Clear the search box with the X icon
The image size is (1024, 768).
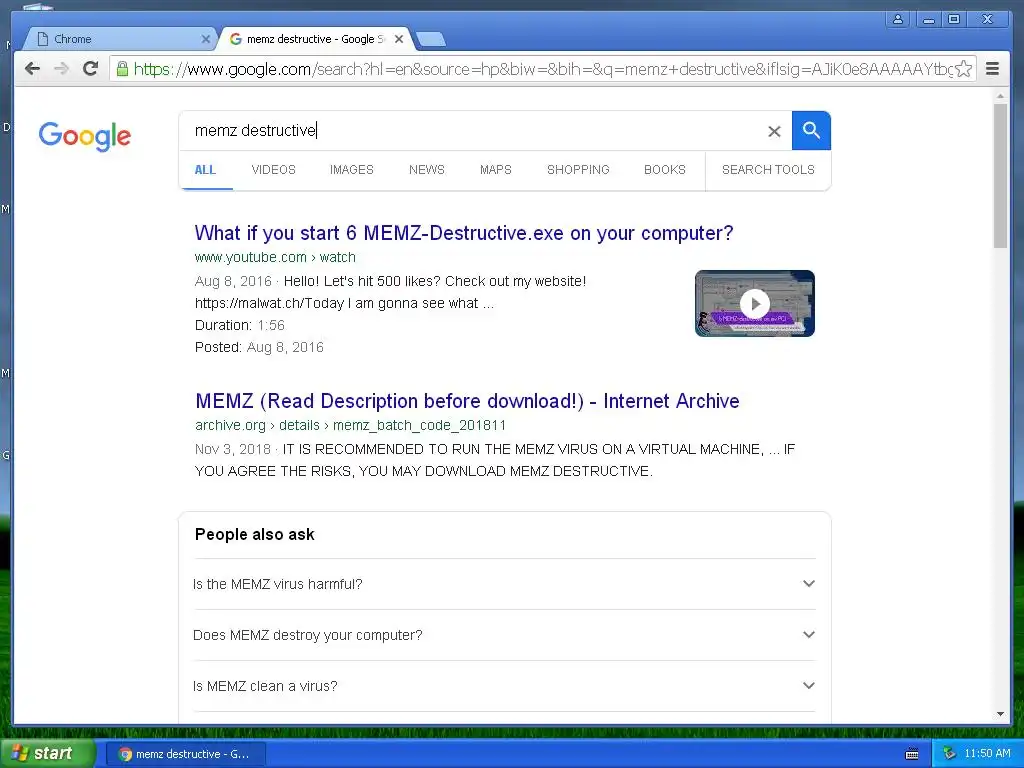[774, 131]
